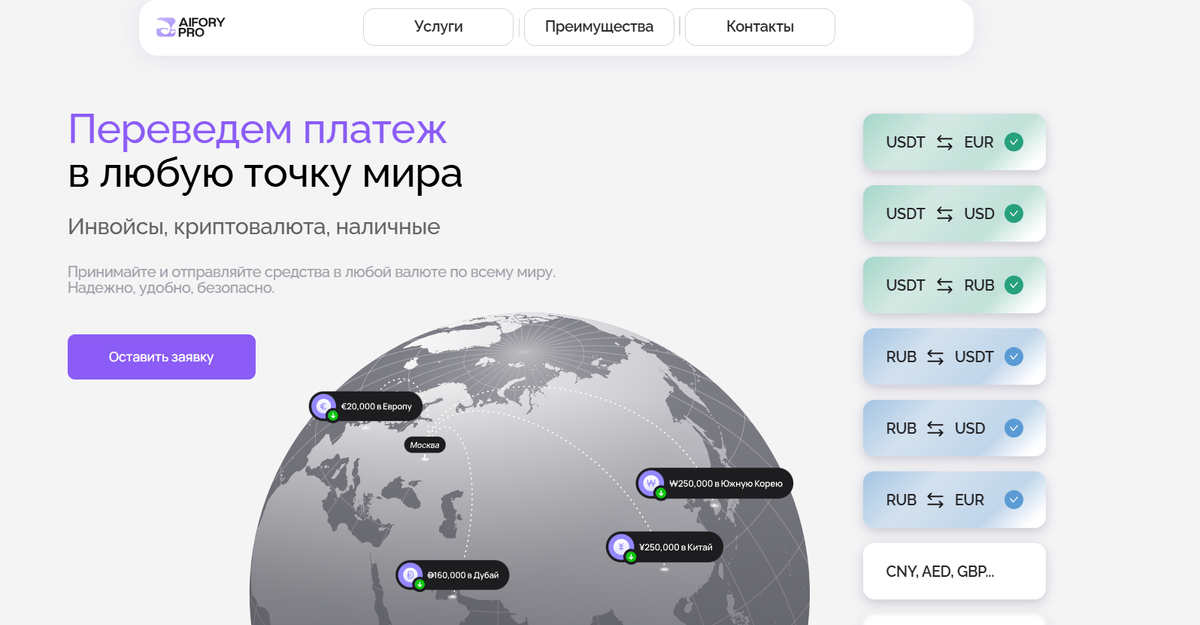The image size is (1200, 625).
Task: Click the dirham icon on the Dubai marker
Action: click(410, 574)
